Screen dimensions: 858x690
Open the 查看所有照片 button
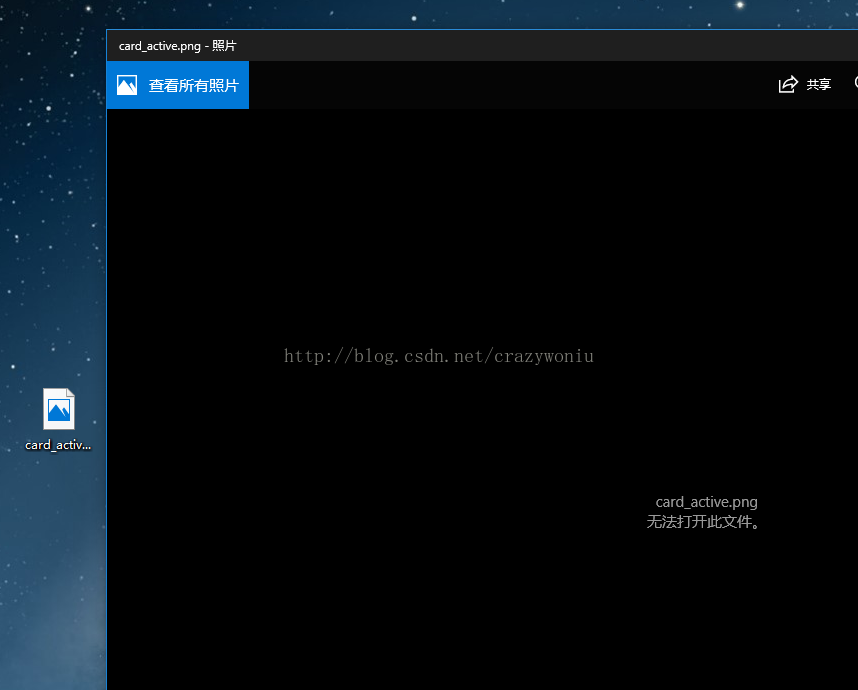tap(178, 85)
